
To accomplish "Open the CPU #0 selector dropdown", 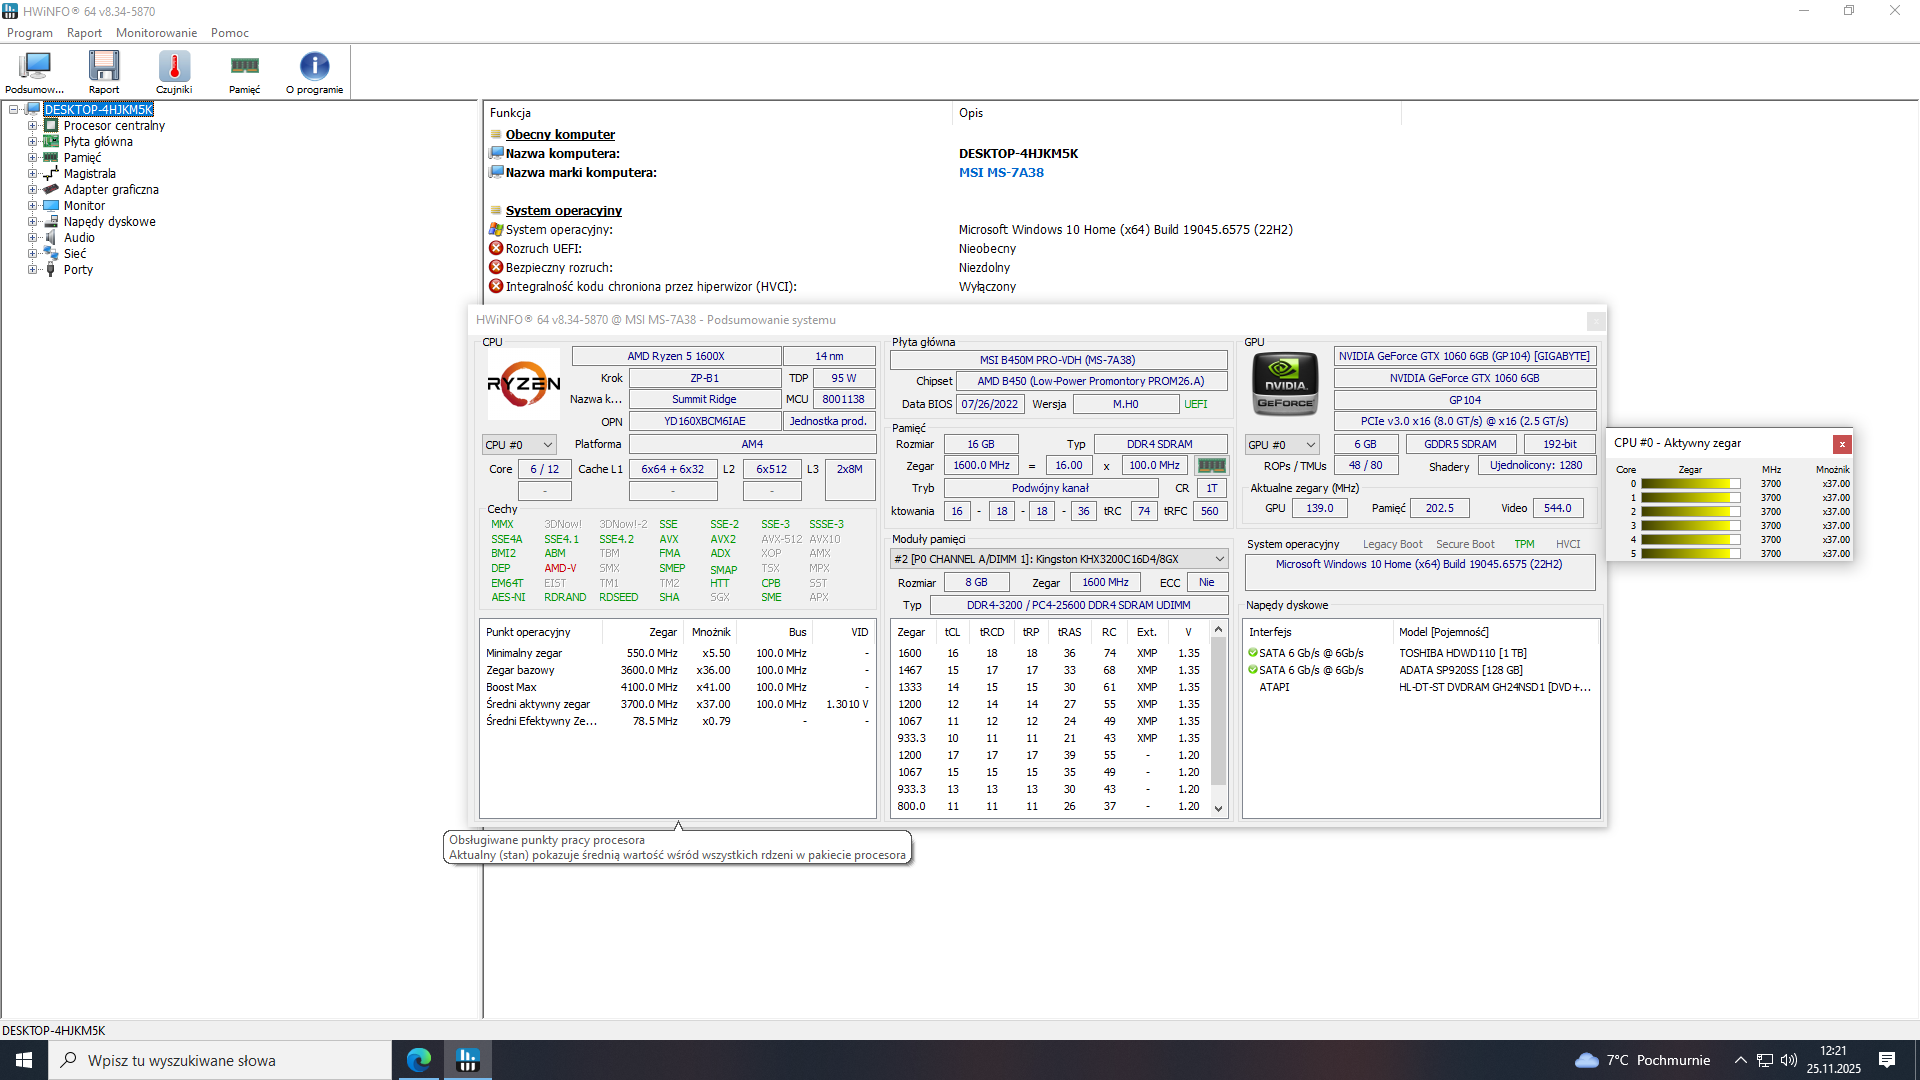I will 518,445.
